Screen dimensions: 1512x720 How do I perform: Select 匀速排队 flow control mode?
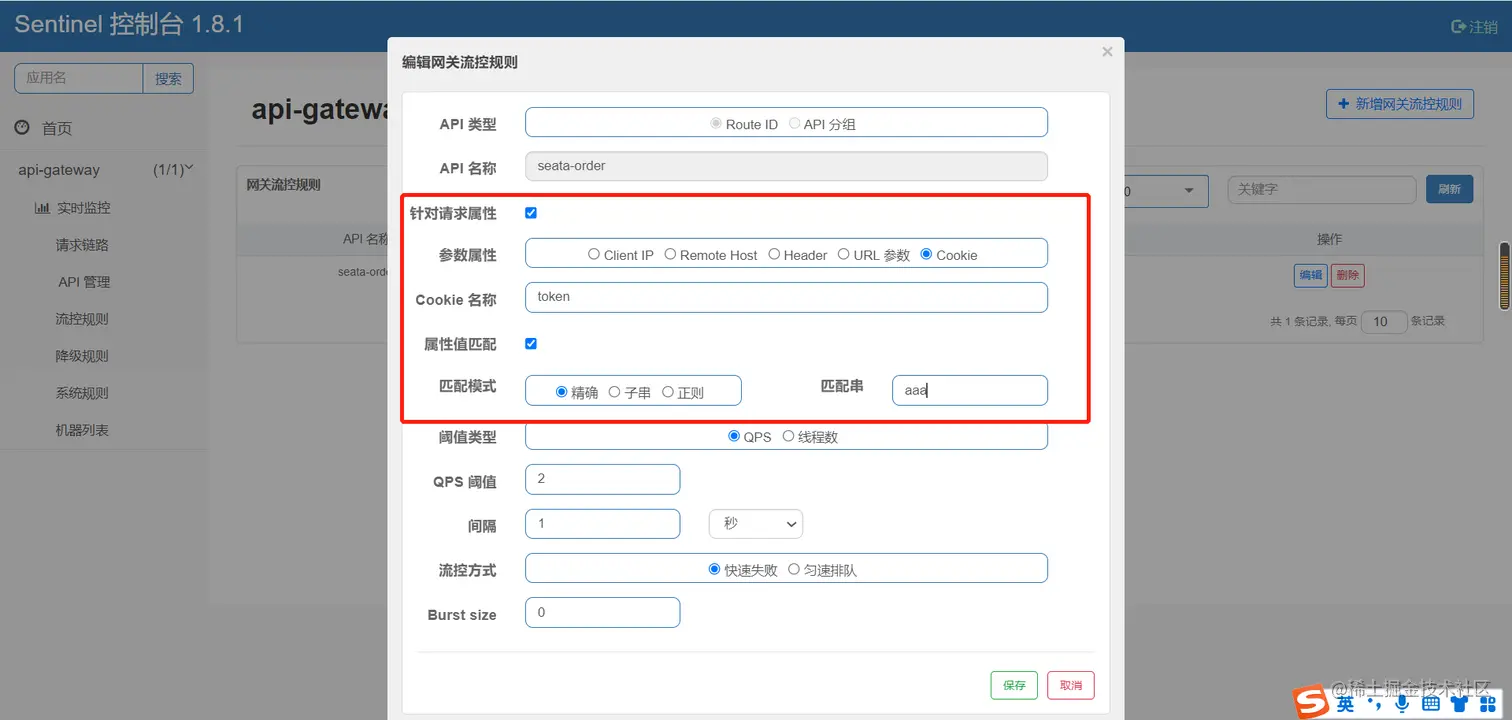click(x=794, y=569)
